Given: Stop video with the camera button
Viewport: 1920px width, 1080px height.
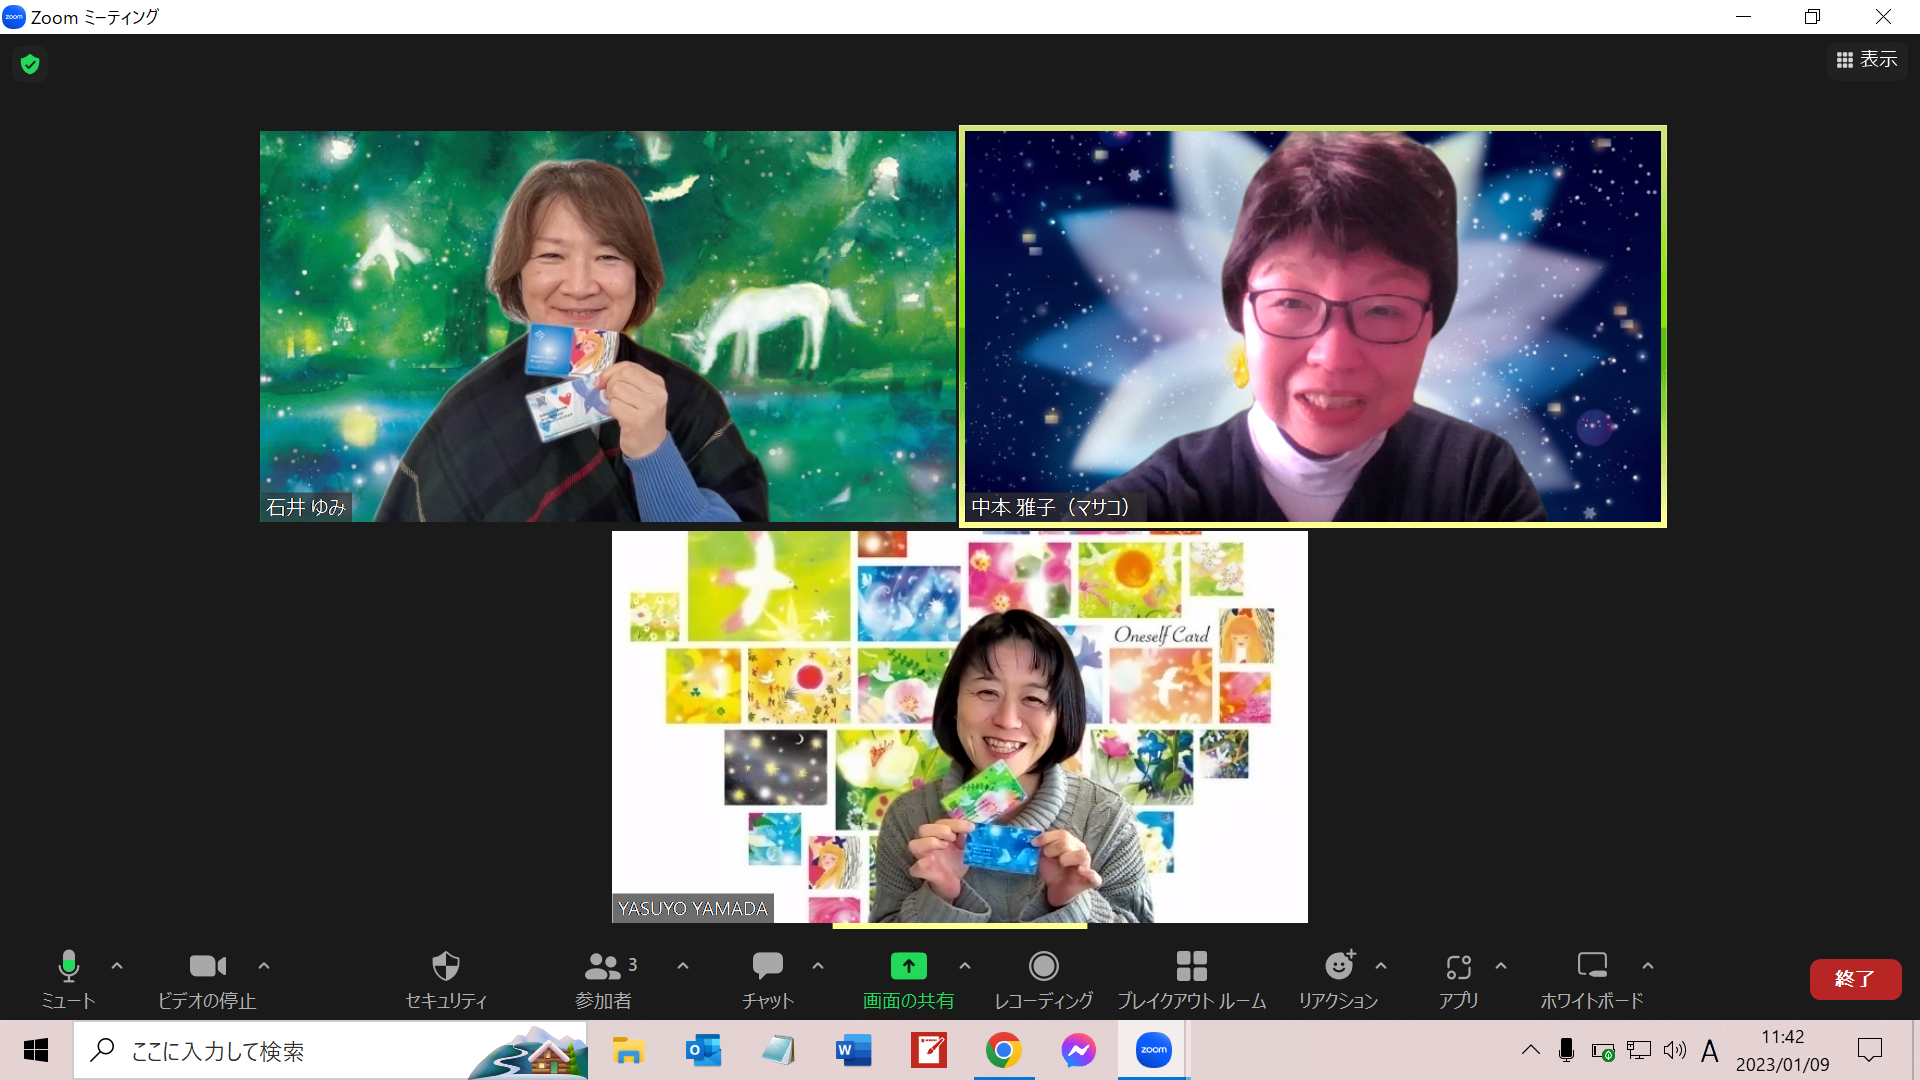Looking at the screenshot, I should coord(207,978).
